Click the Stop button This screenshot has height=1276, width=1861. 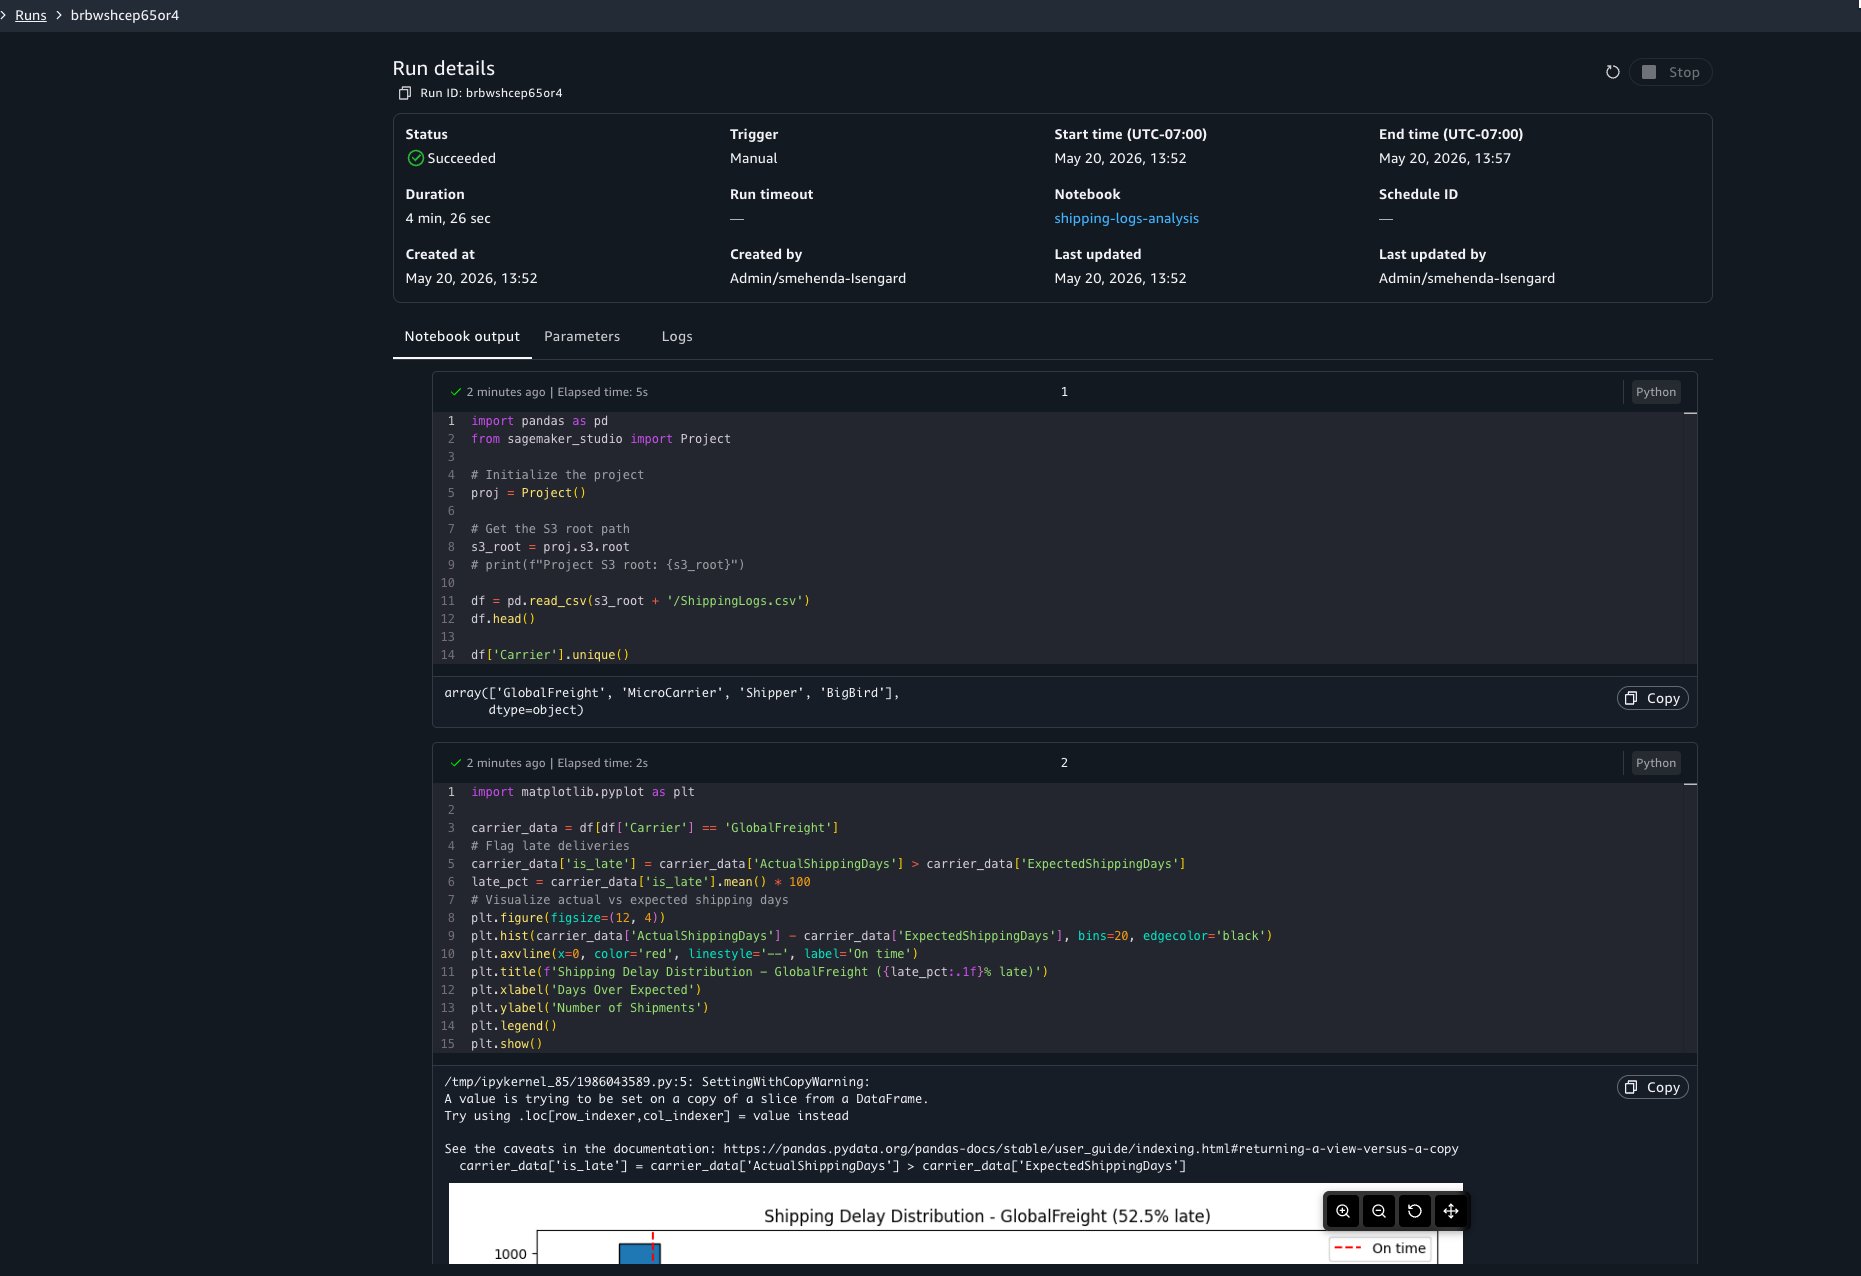point(1671,72)
